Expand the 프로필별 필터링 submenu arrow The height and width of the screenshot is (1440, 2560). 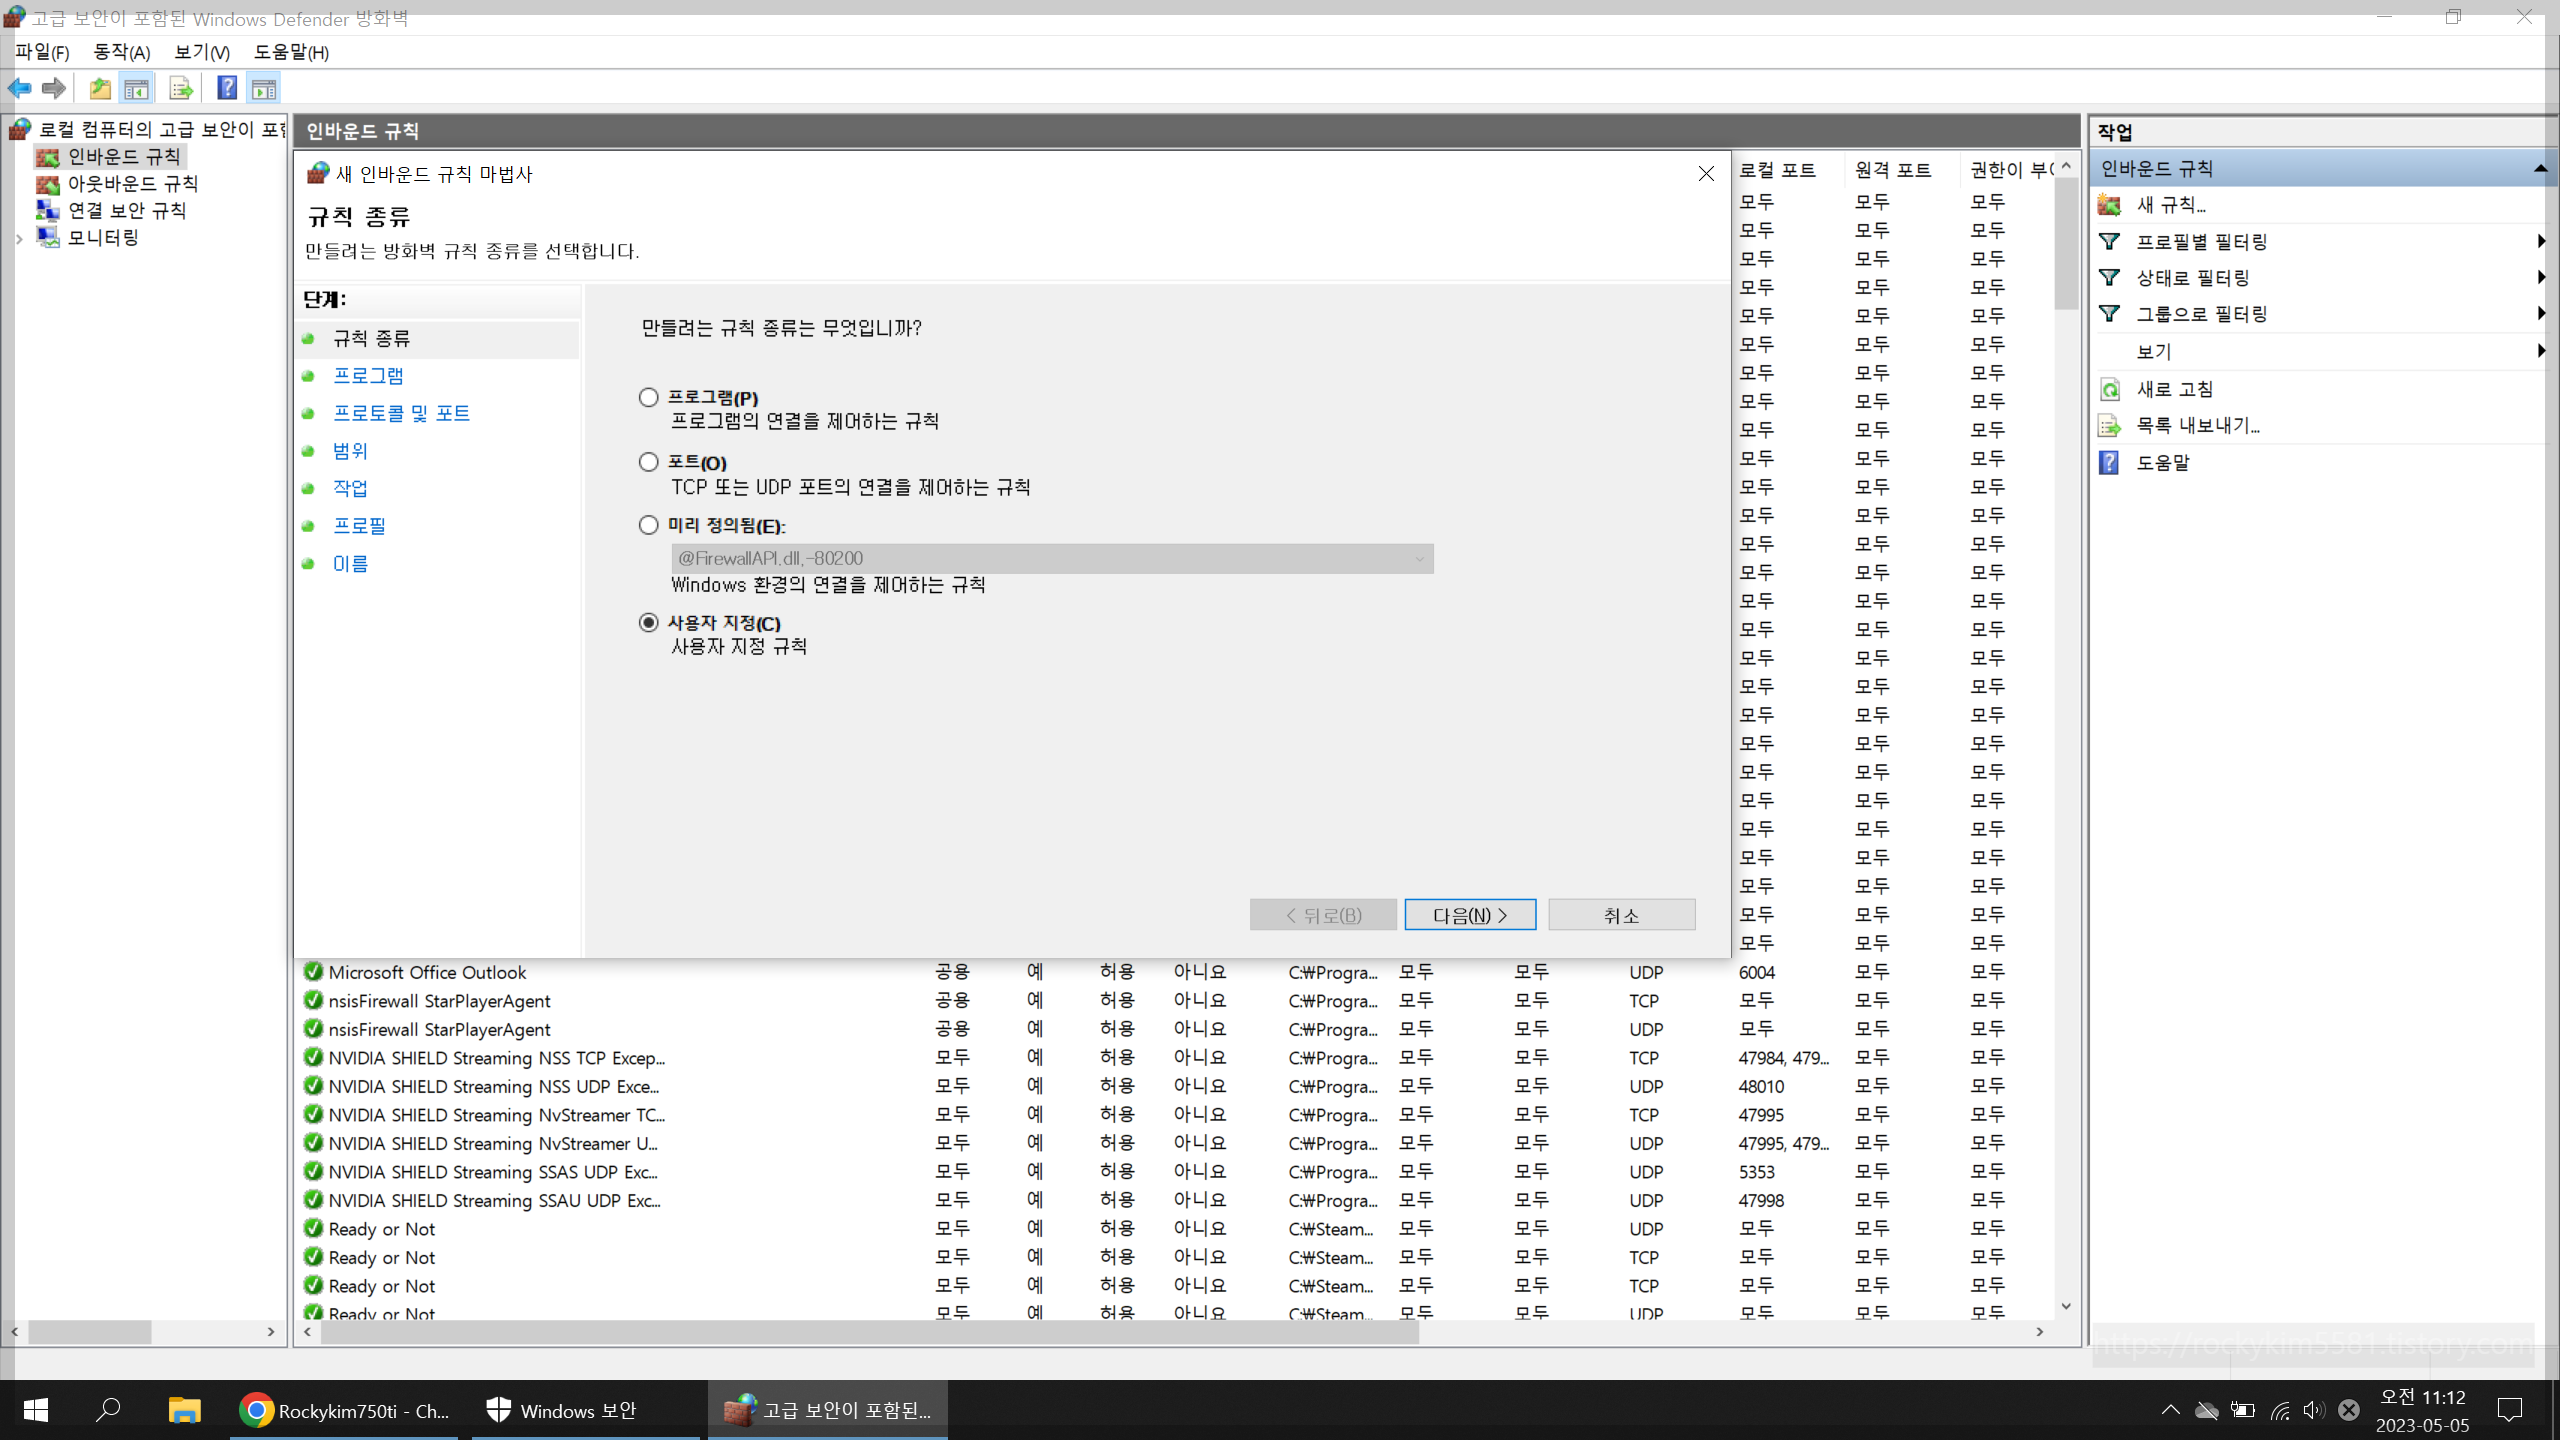(x=2541, y=241)
